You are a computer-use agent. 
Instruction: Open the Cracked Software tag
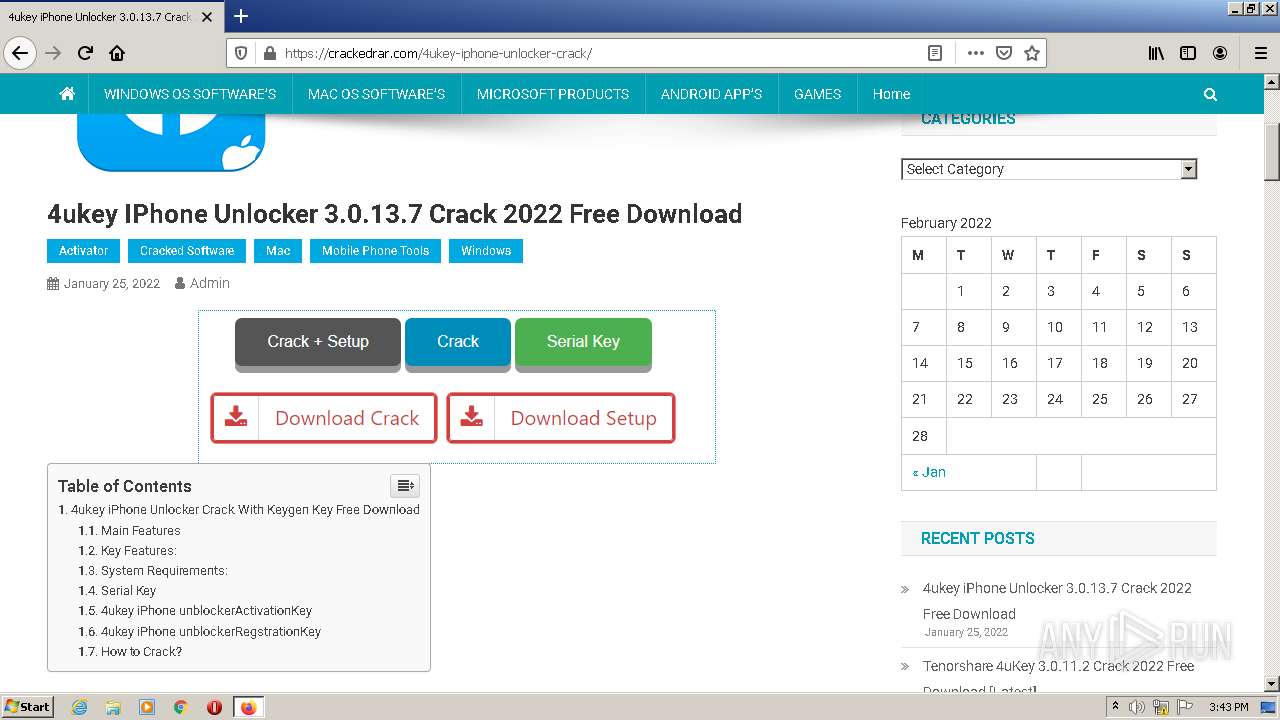click(187, 251)
